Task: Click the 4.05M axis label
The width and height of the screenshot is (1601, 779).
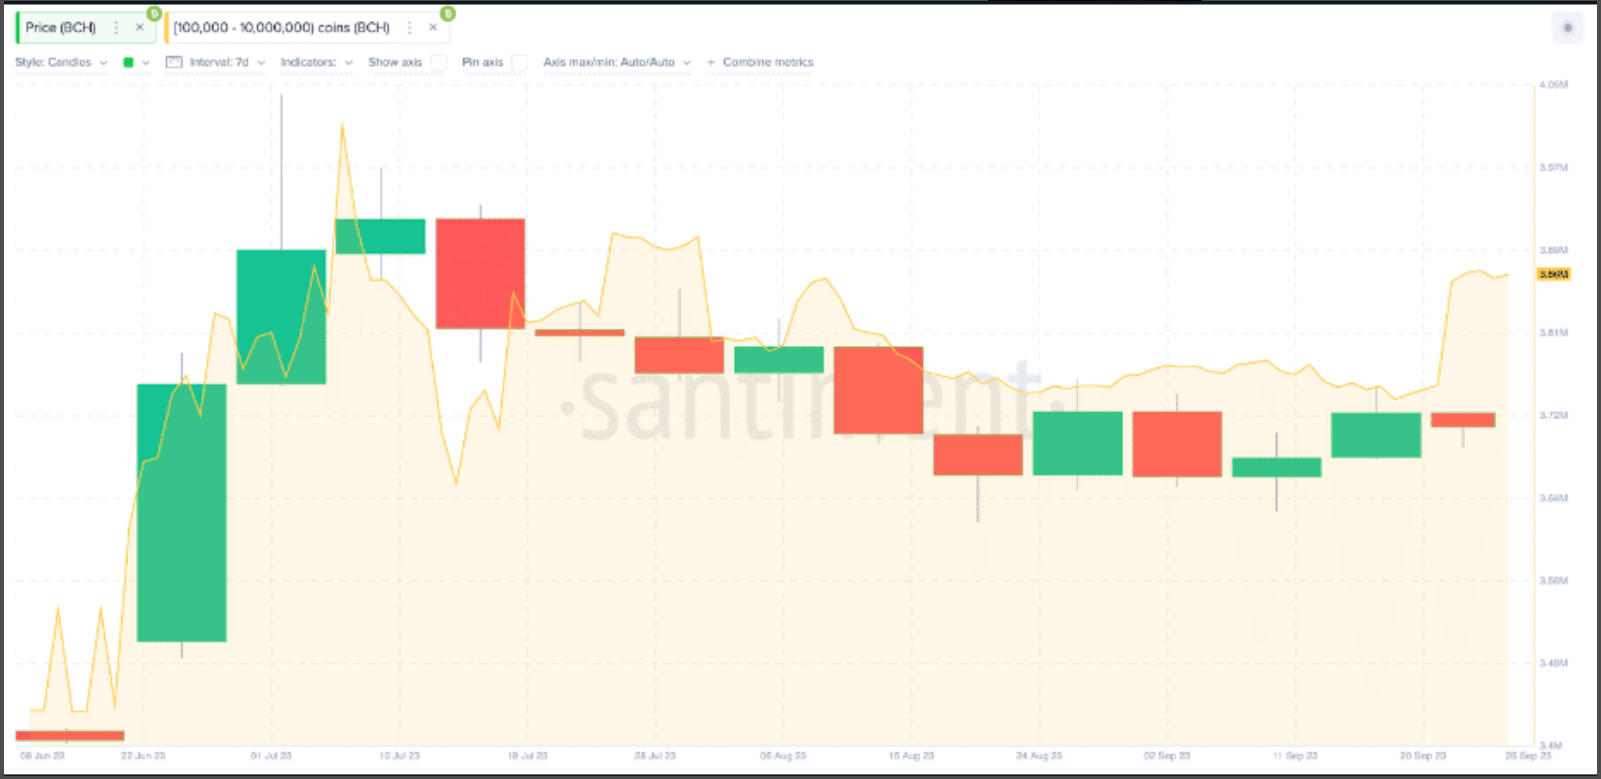Action: pos(1554,85)
